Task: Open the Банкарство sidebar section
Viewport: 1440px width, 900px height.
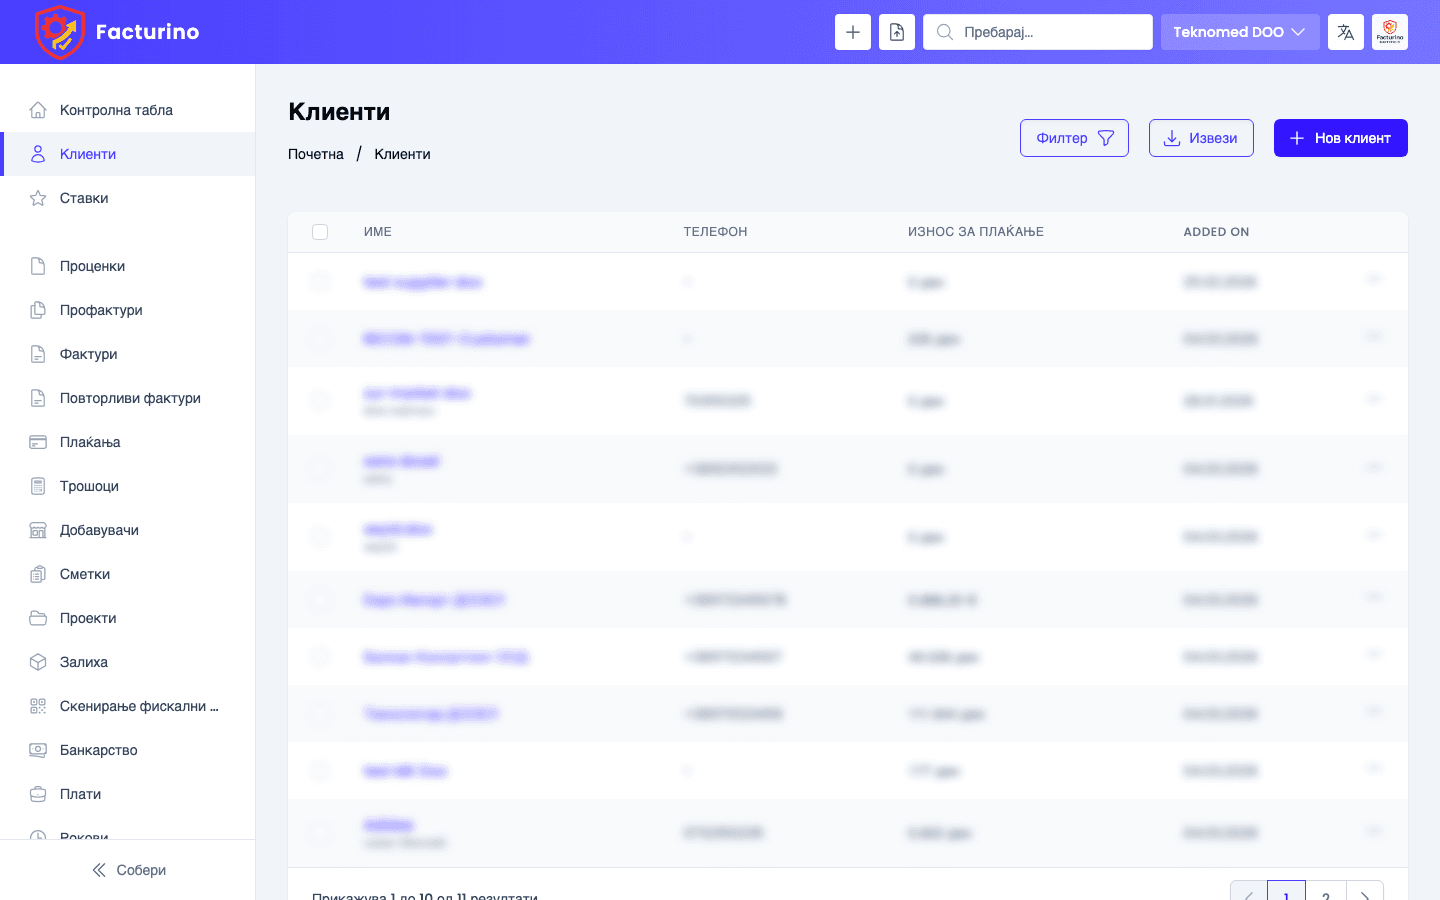Action: pyautogui.click(x=98, y=750)
